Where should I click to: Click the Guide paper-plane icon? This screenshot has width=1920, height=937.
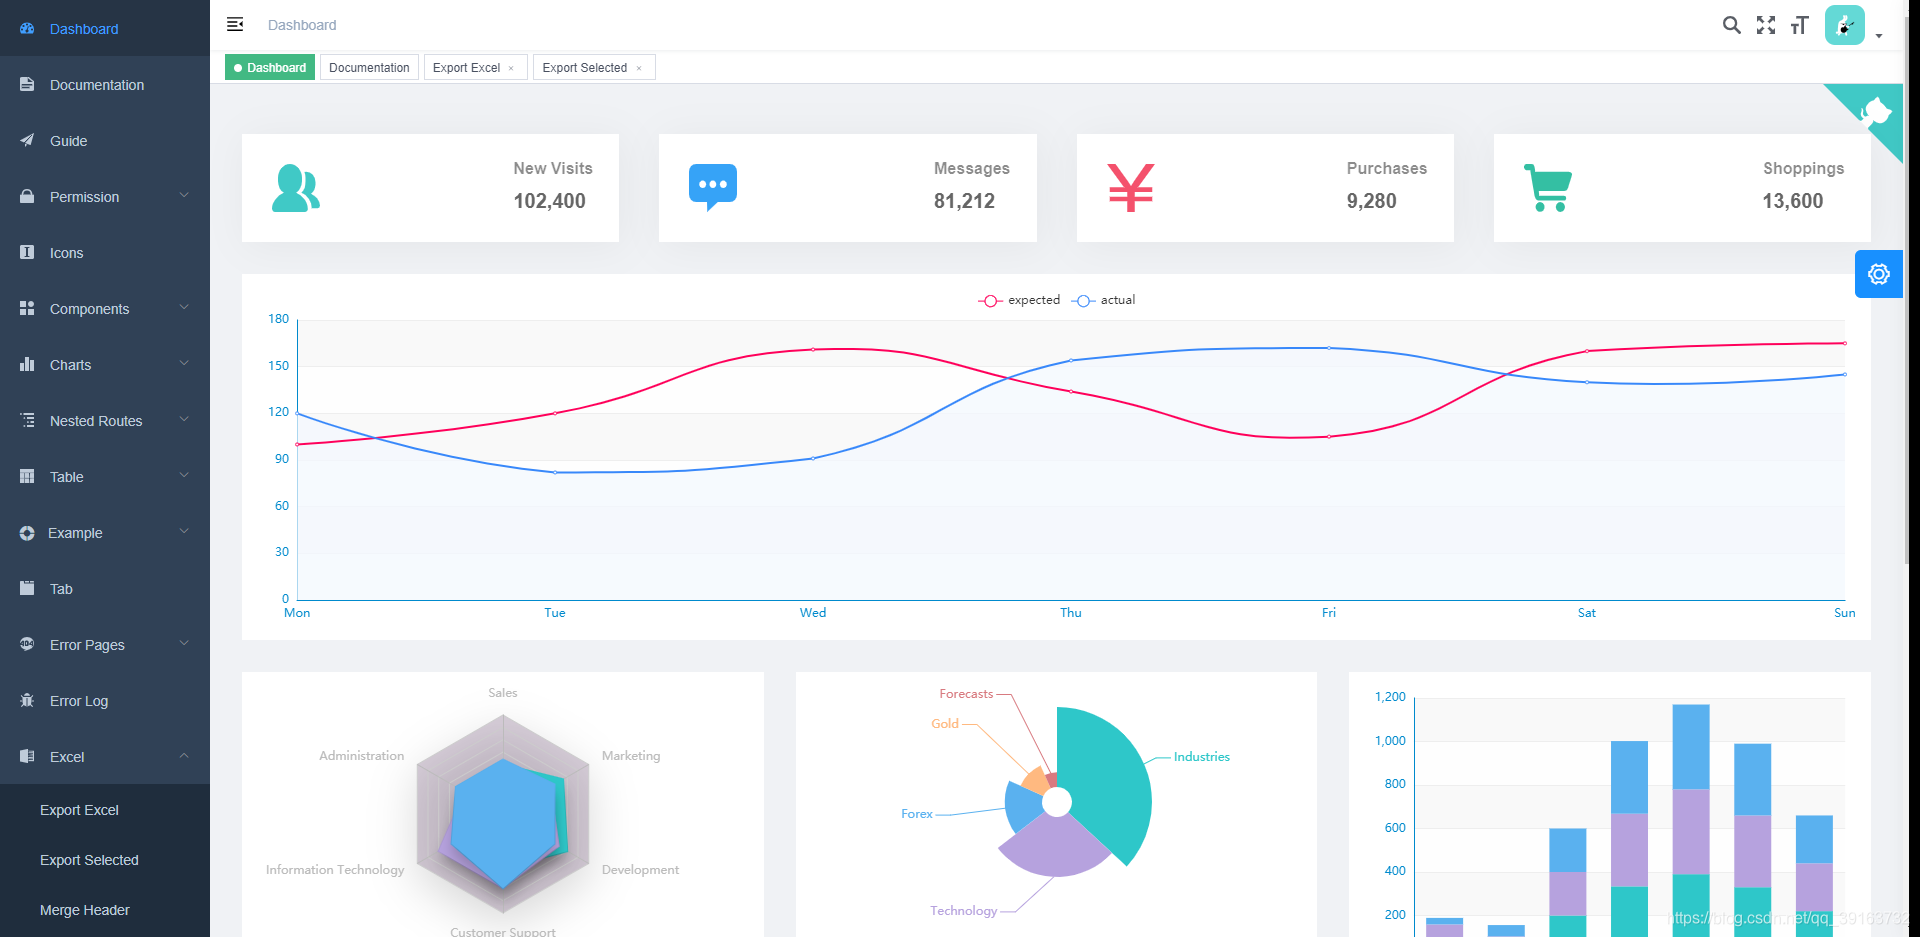[x=27, y=141]
